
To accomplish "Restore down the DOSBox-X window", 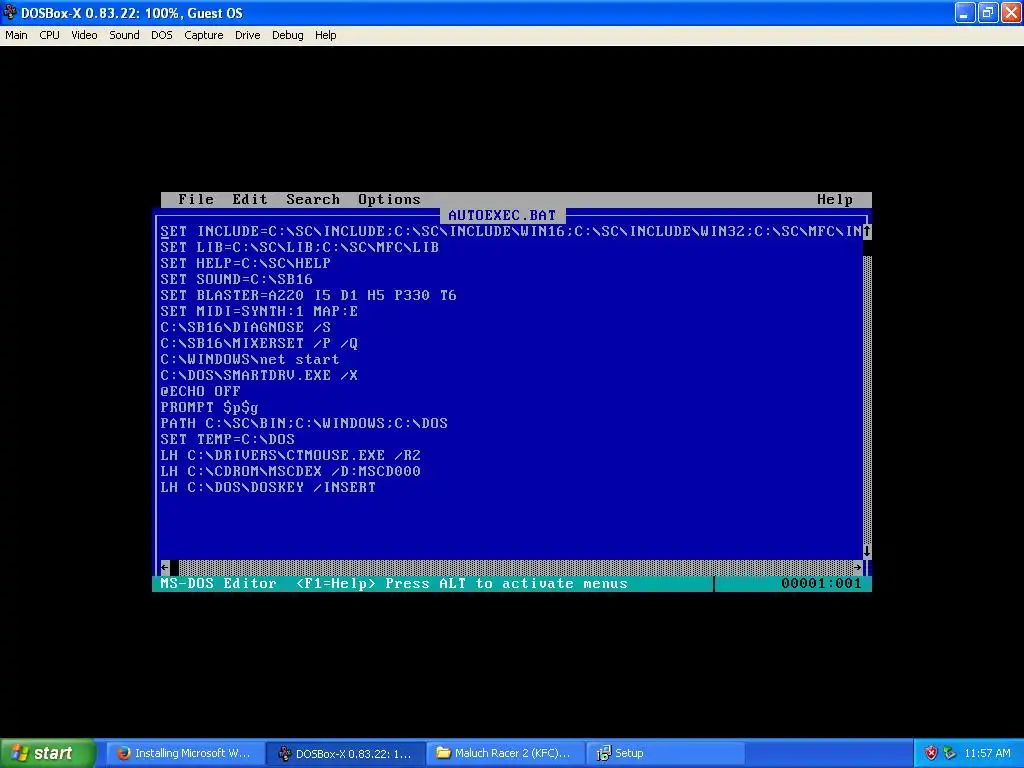I will (987, 12).
